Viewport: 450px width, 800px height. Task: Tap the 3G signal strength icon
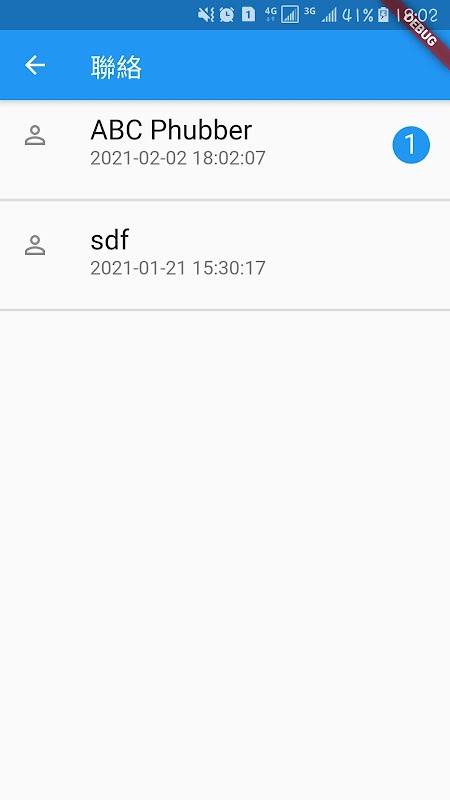pos(320,14)
